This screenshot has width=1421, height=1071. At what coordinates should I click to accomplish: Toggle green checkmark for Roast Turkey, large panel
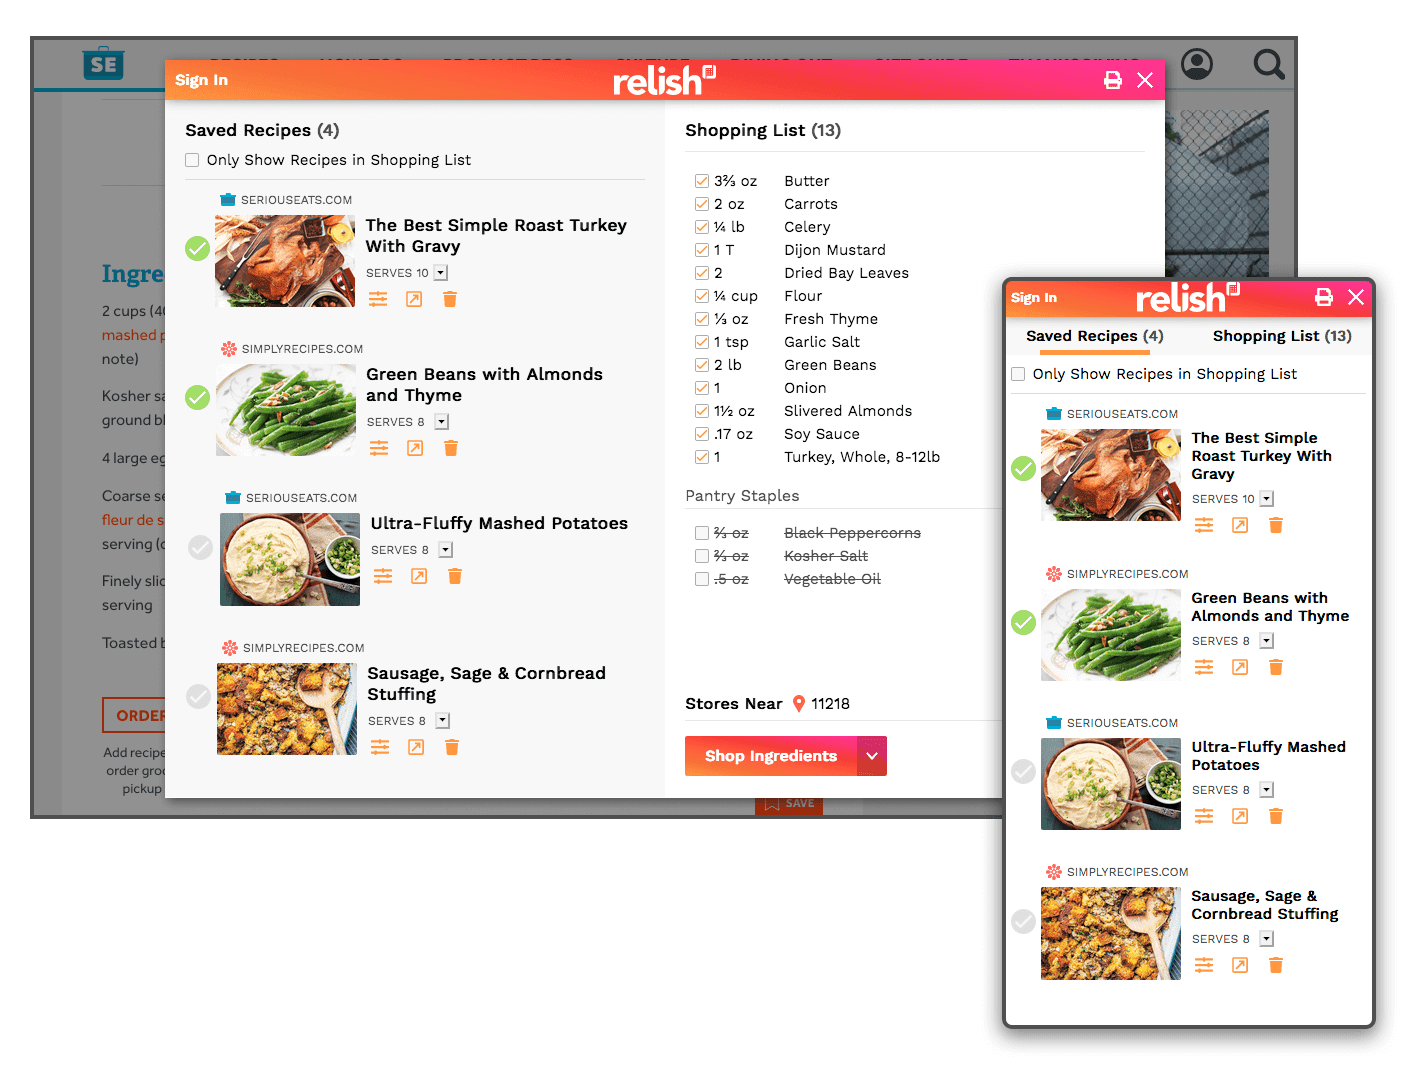tap(198, 248)
